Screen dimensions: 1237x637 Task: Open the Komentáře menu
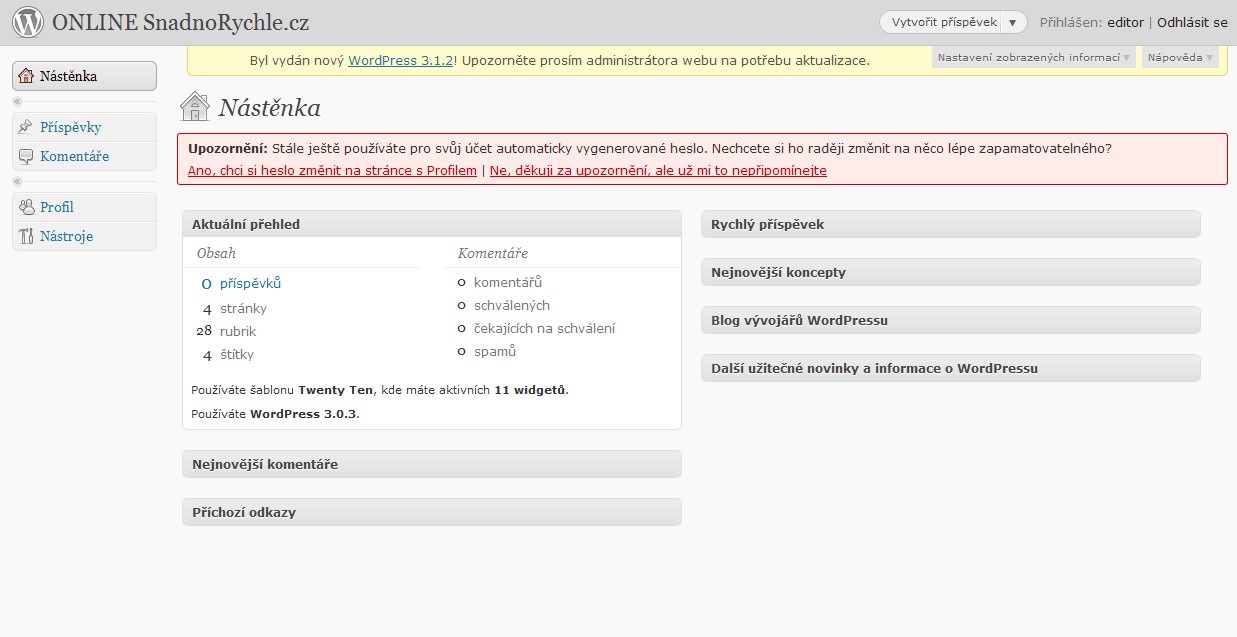click(x=84, y=156)
